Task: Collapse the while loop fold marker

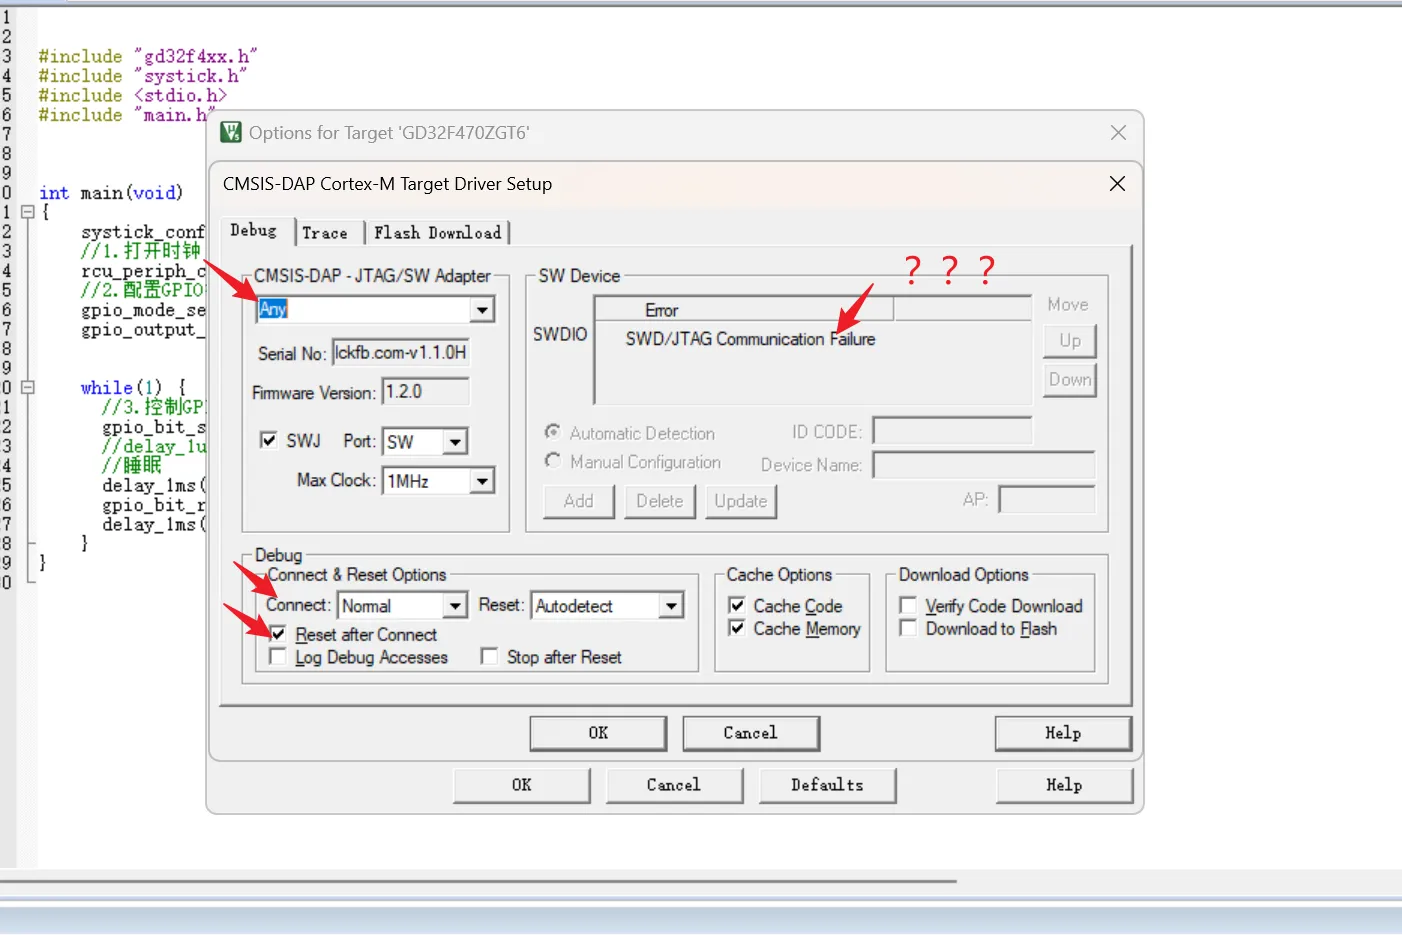Action: click(x=28, y=387)
